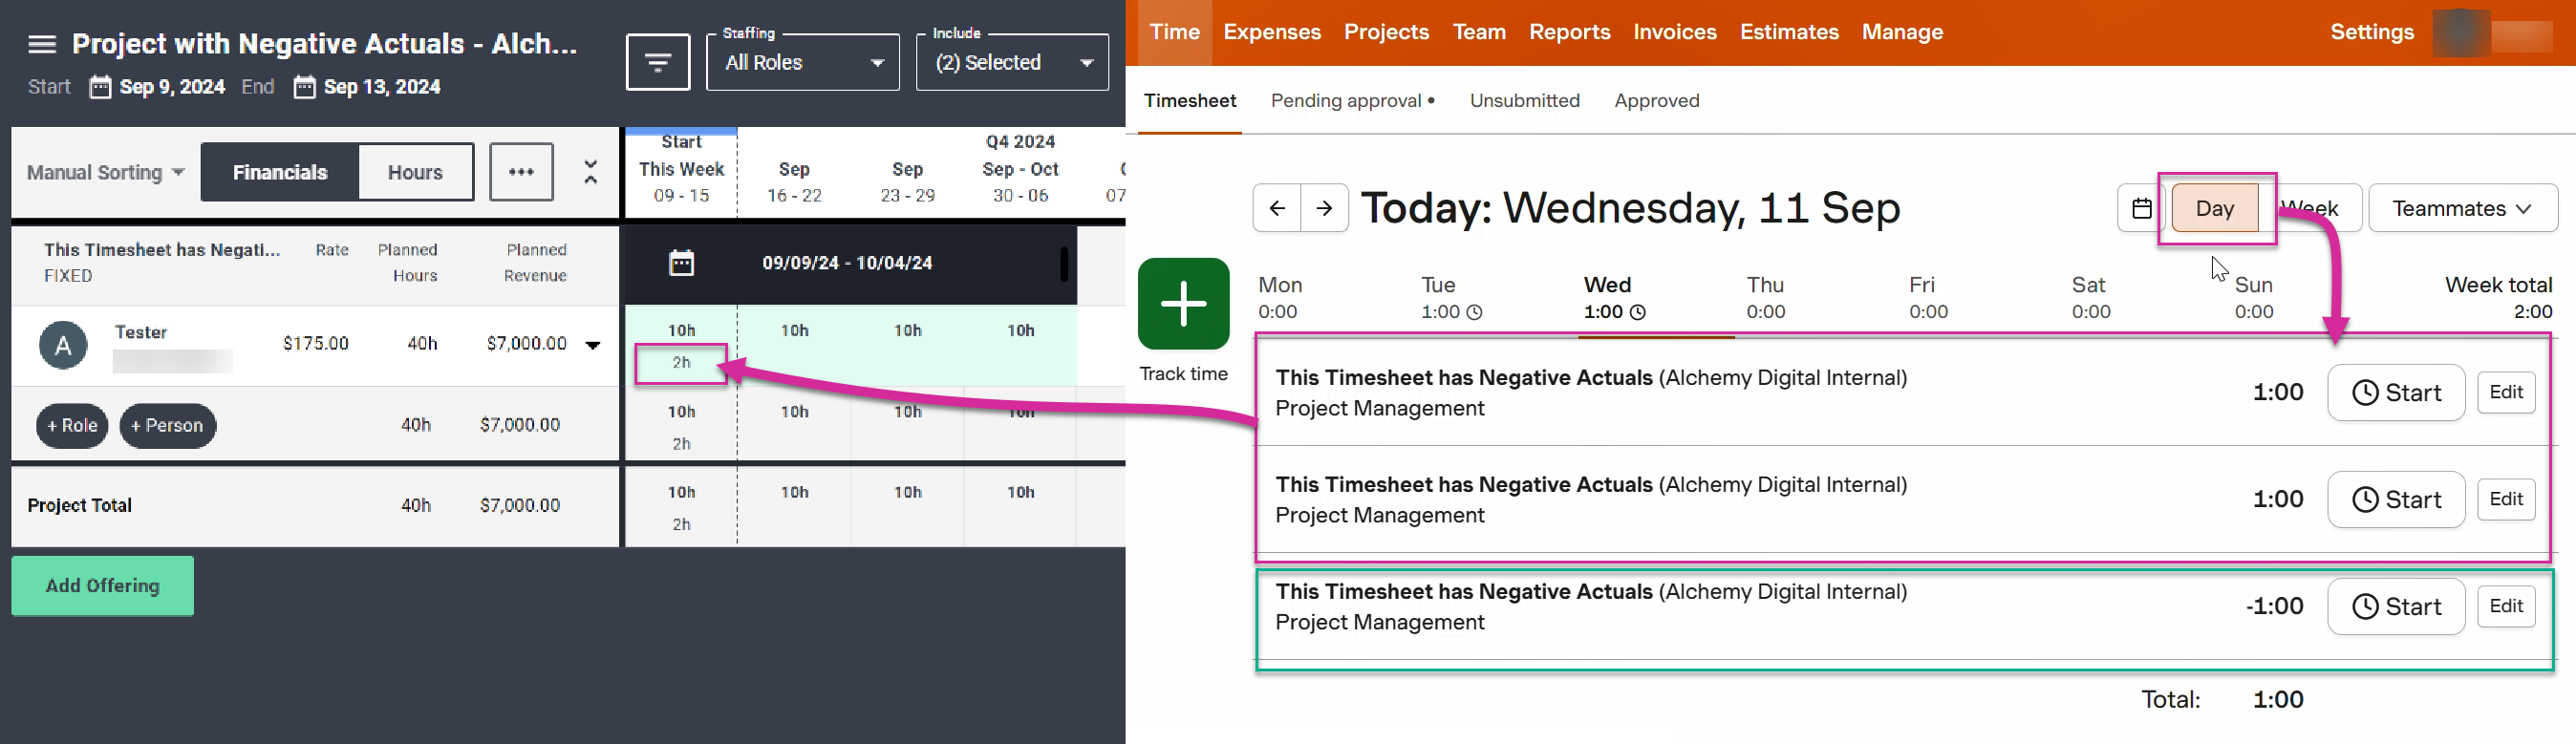Switch to Financials view toggle
Screen dimensions: 2576x744
coord(280,172)
